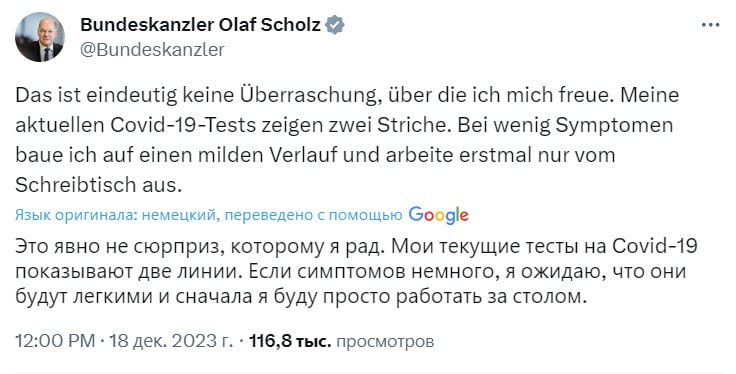Click the 116,8 тыс. view count
The height and width of the screenshot is (374, 736).
[290, 341]
